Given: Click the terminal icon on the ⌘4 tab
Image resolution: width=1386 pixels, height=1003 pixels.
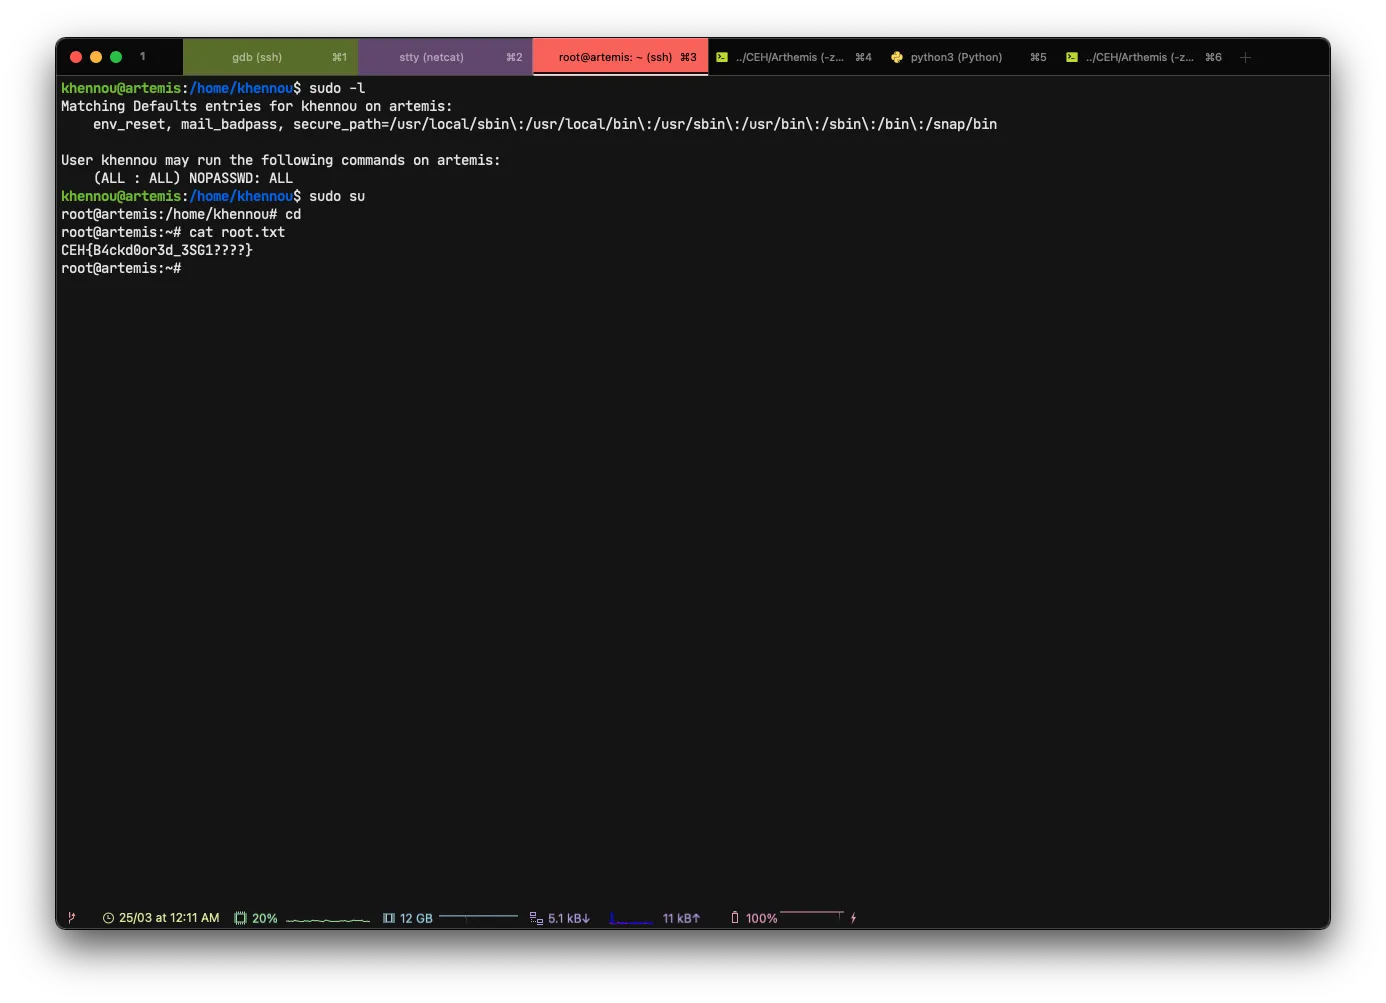Looking at the screenshot, I should tap(722, 58).
